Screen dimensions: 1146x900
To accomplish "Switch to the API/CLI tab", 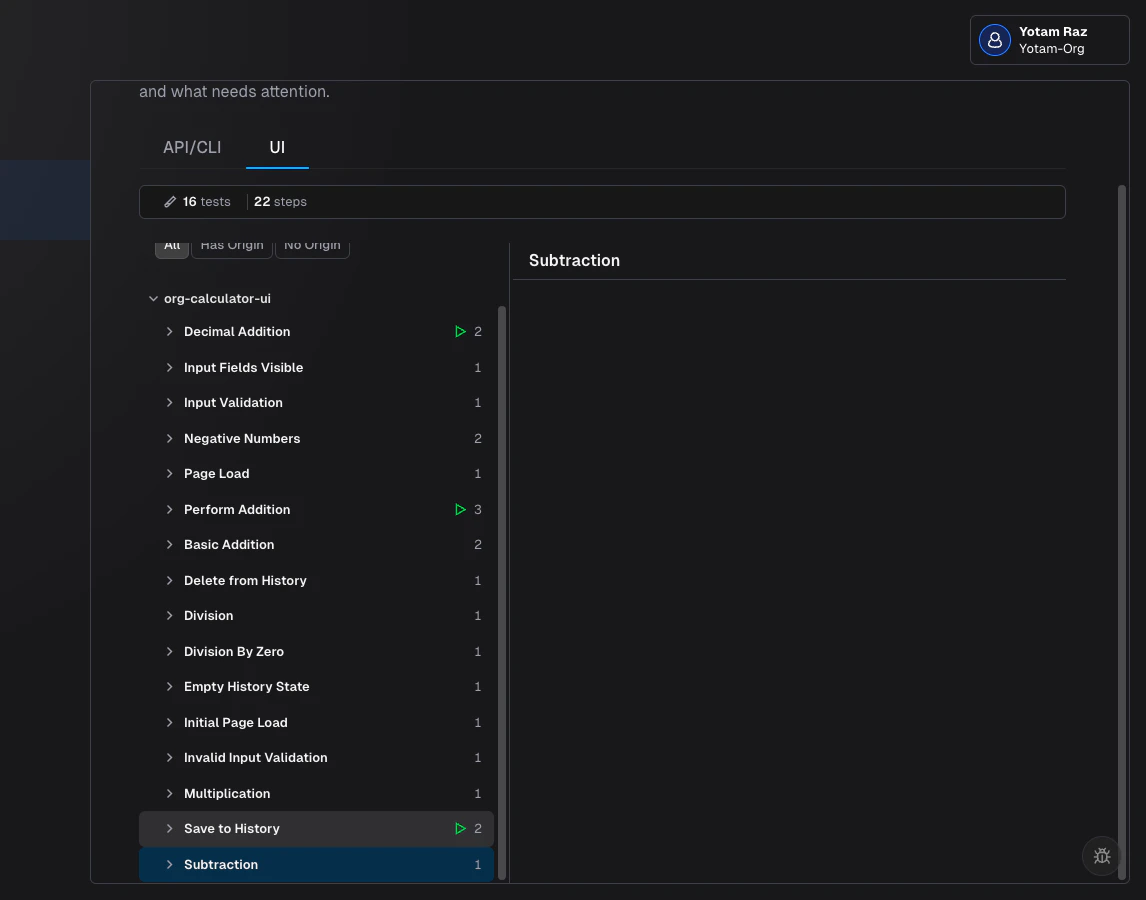I will pyautogui.click(x=192, y=147).
